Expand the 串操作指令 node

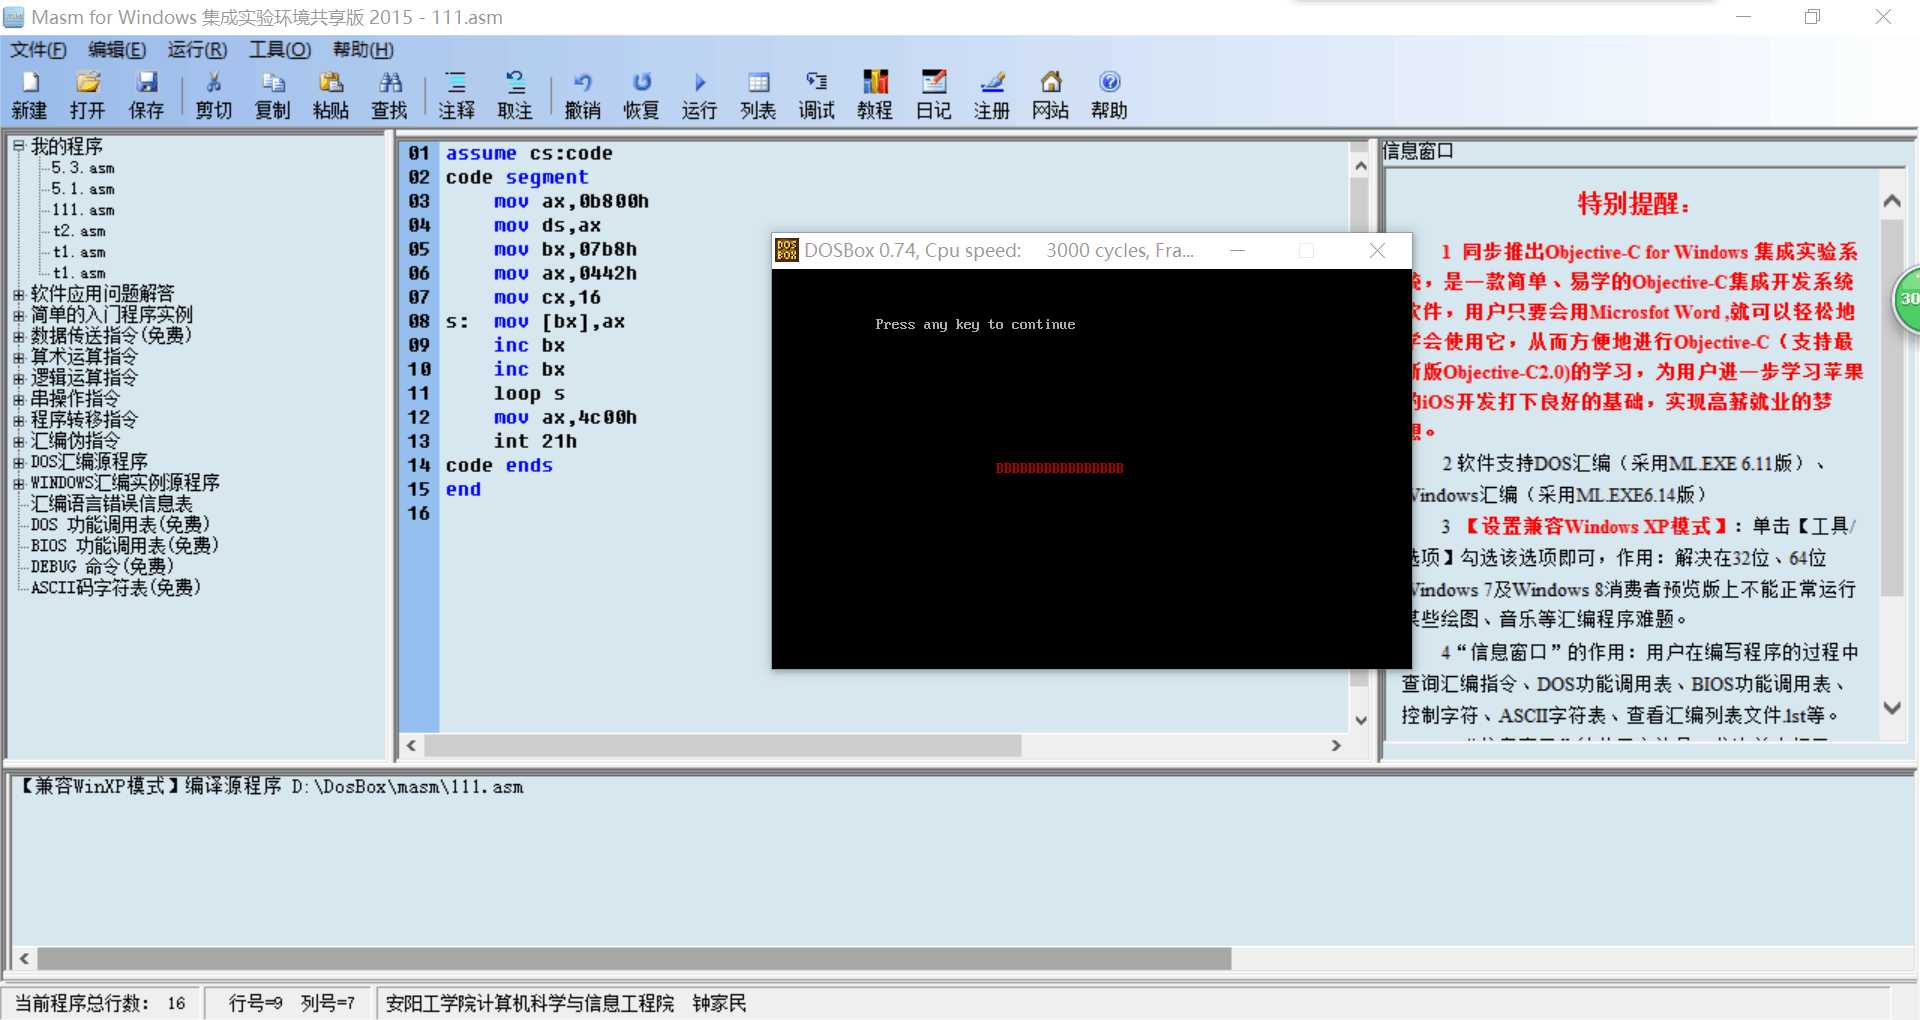coord(18,399)
